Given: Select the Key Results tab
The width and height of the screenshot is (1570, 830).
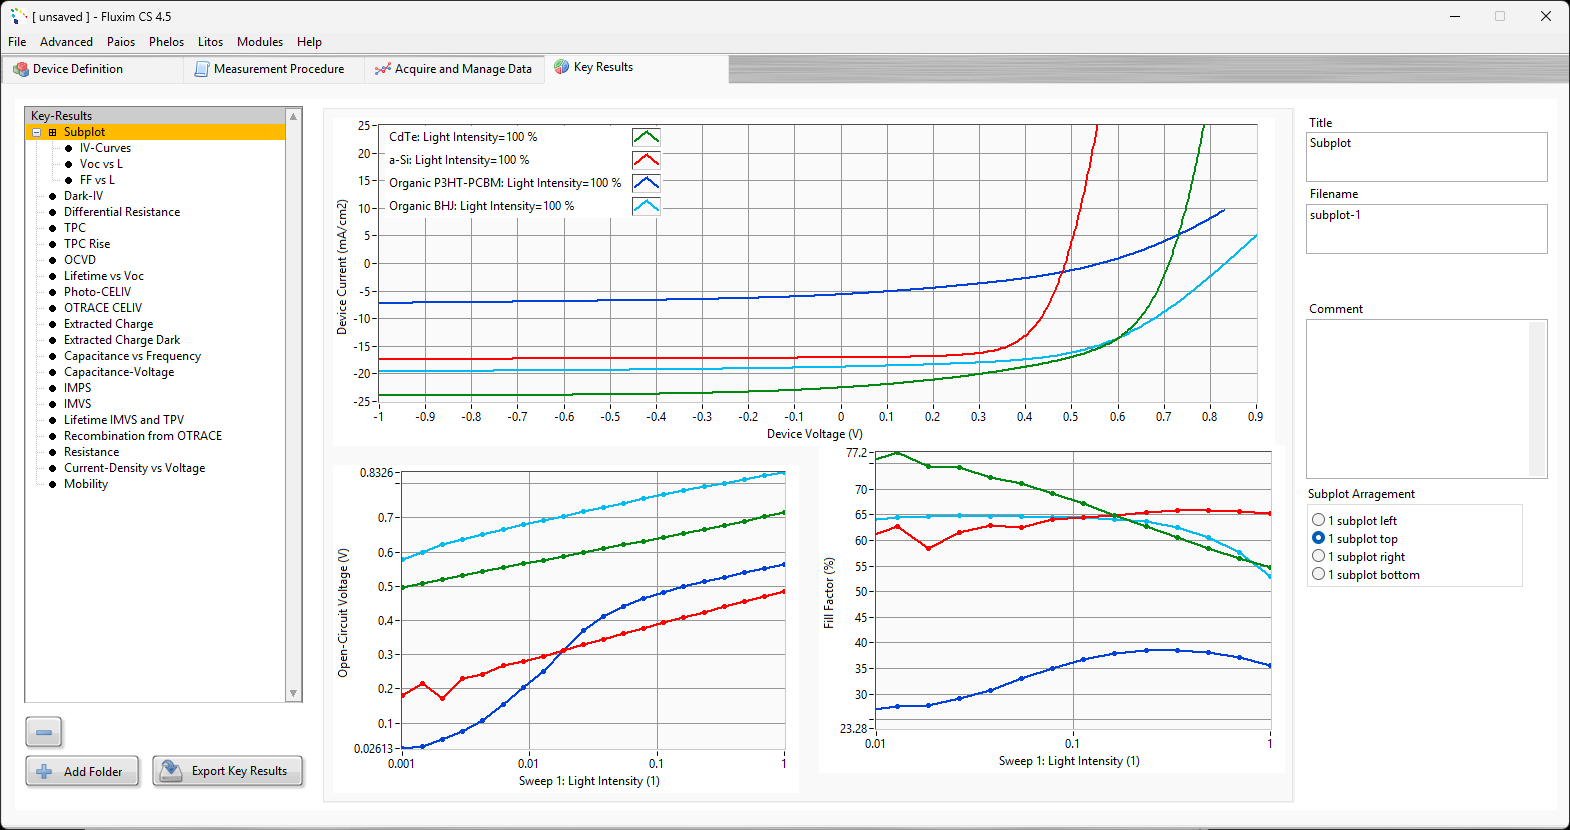Looking at the screenshot, I should click(x=636, y=68).
